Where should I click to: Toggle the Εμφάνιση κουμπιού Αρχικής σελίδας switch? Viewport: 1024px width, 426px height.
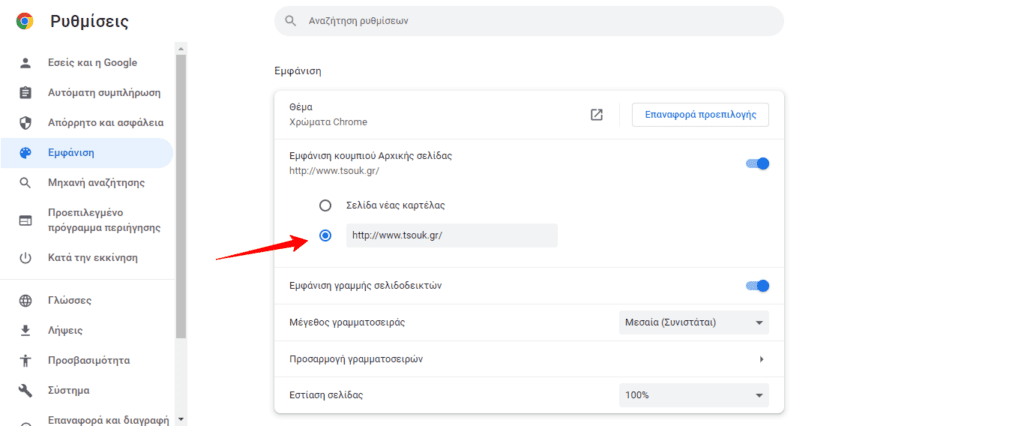coord(757,163)
